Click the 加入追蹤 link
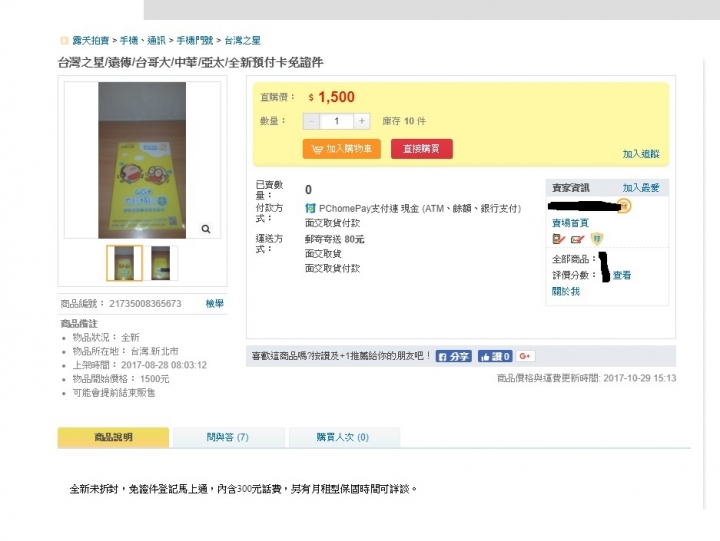The height and width of the screenshot is (541, 720). tap(641, 154)
